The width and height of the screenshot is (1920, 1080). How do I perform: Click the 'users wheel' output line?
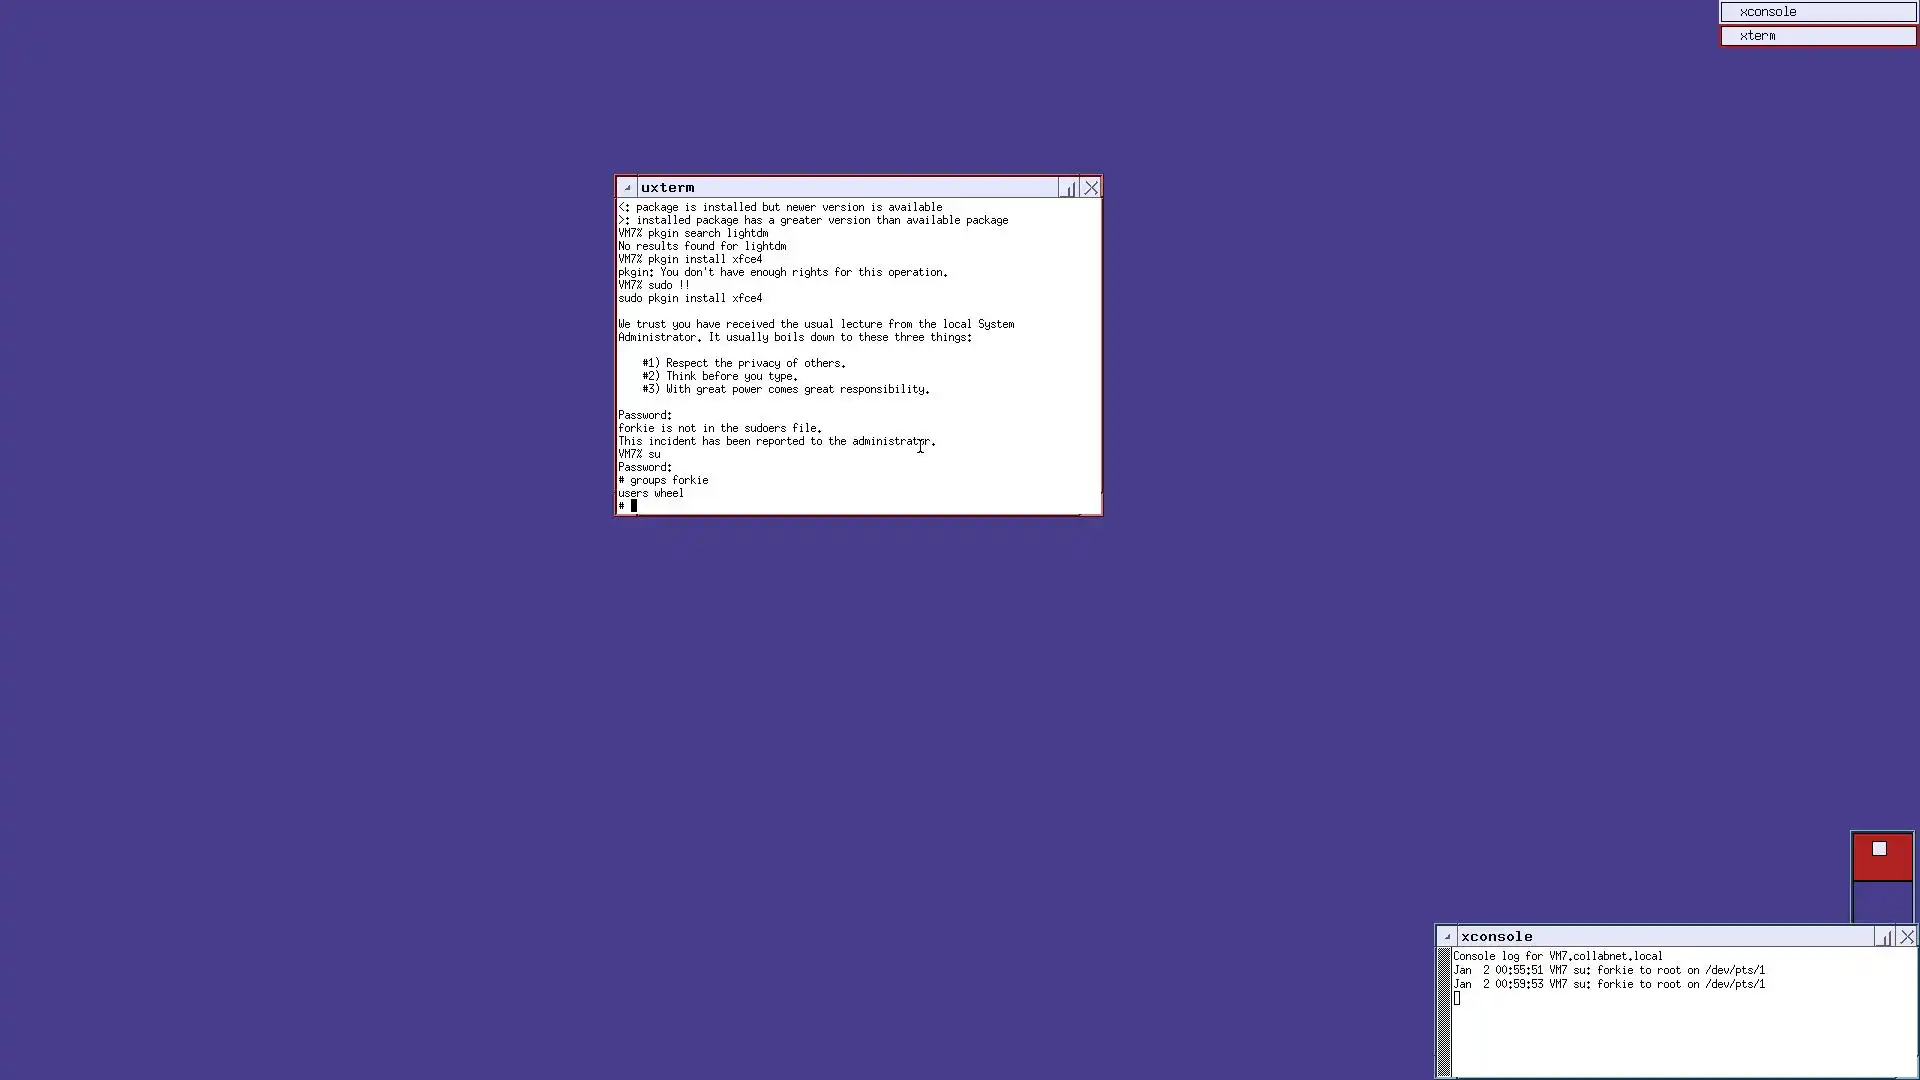tap(651, 493)
